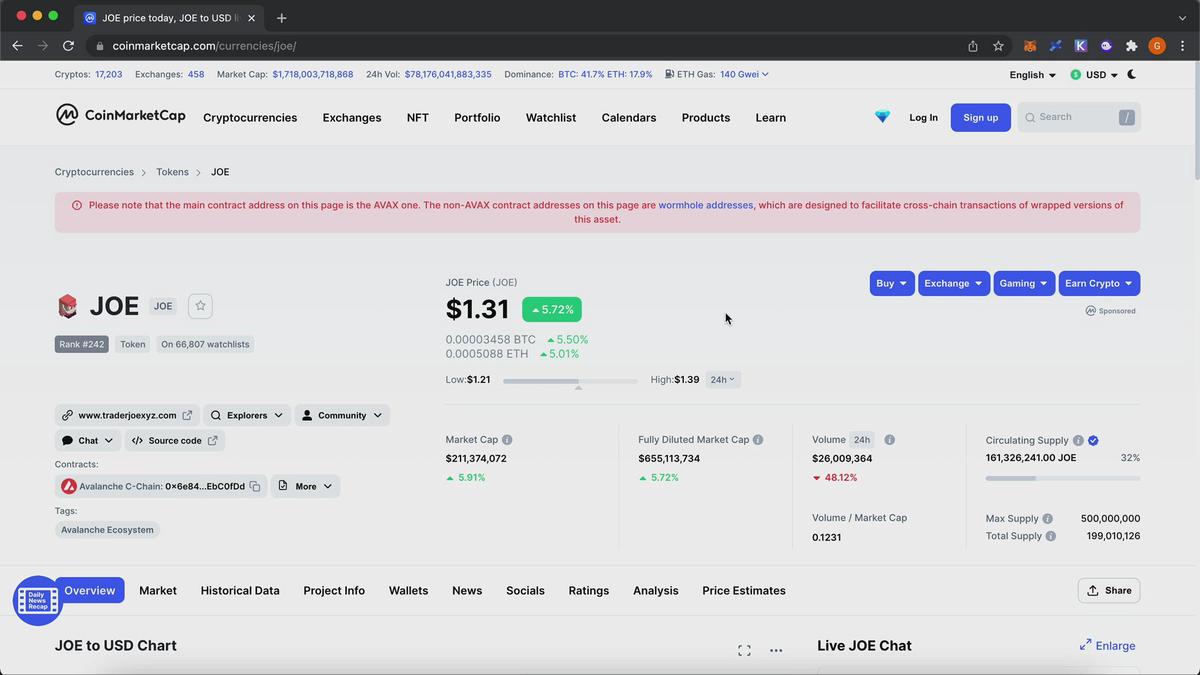Open the Gaming dropdown
The width and height of the screenshot is (1200, 675).
(x=1024, y=283)
